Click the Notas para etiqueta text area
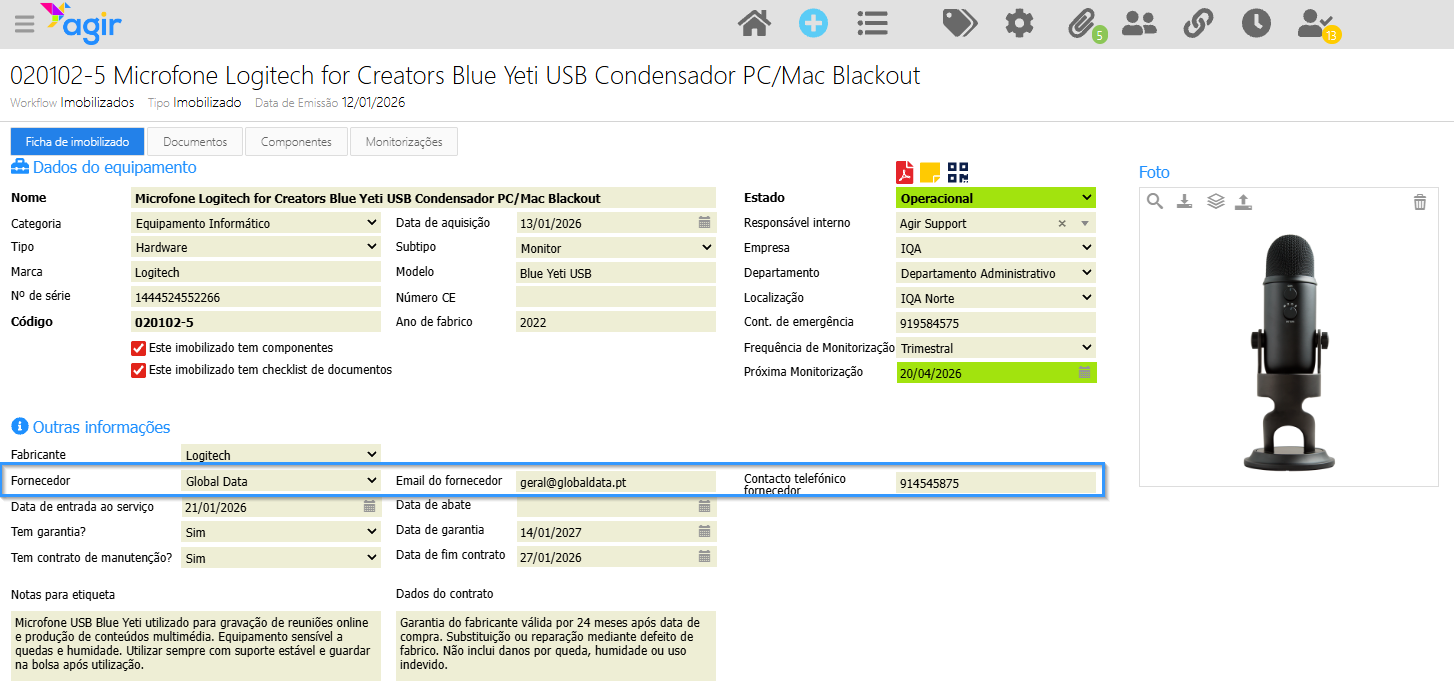This screenshot has width=1454, height=692. 196,646
